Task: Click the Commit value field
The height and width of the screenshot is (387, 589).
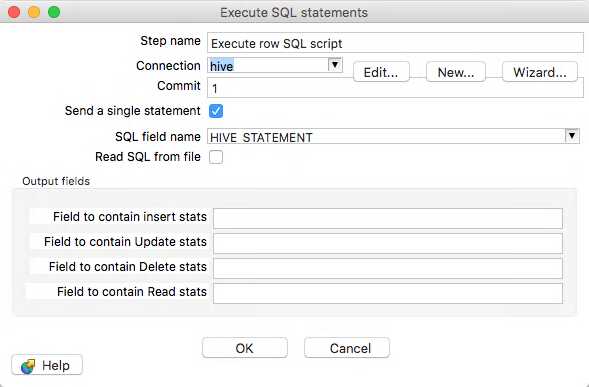Action: pyautogui.click(x=395, y=89)
